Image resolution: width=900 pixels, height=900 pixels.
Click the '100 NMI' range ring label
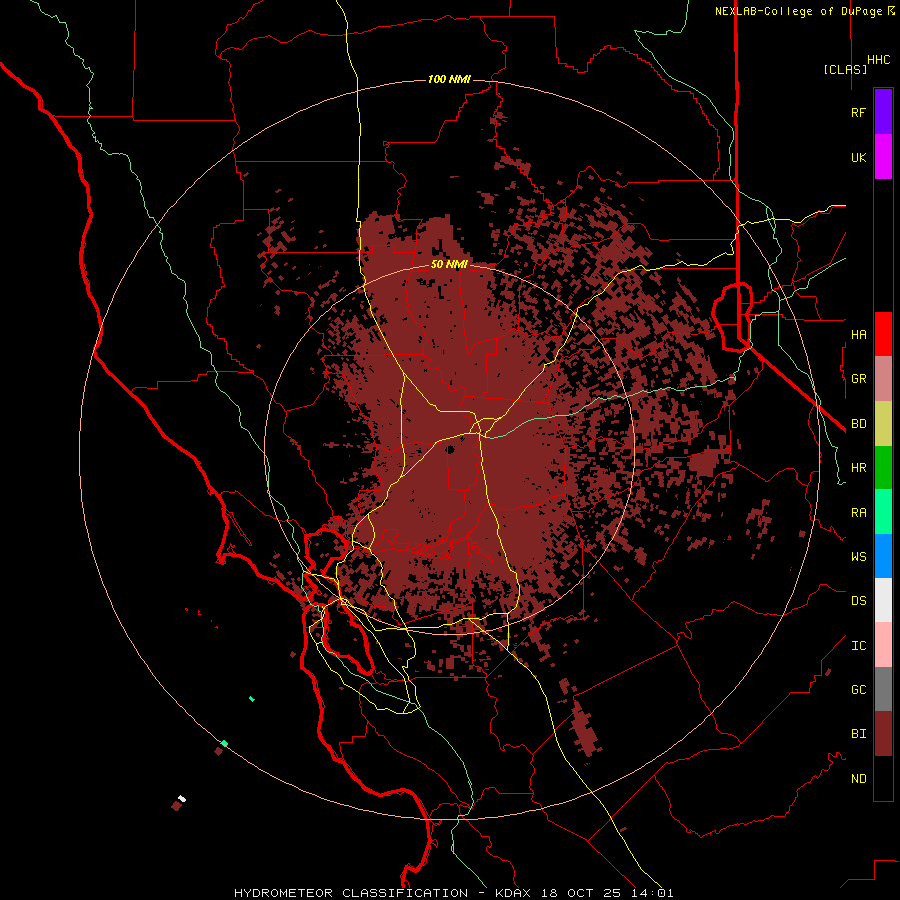(449, 79)
